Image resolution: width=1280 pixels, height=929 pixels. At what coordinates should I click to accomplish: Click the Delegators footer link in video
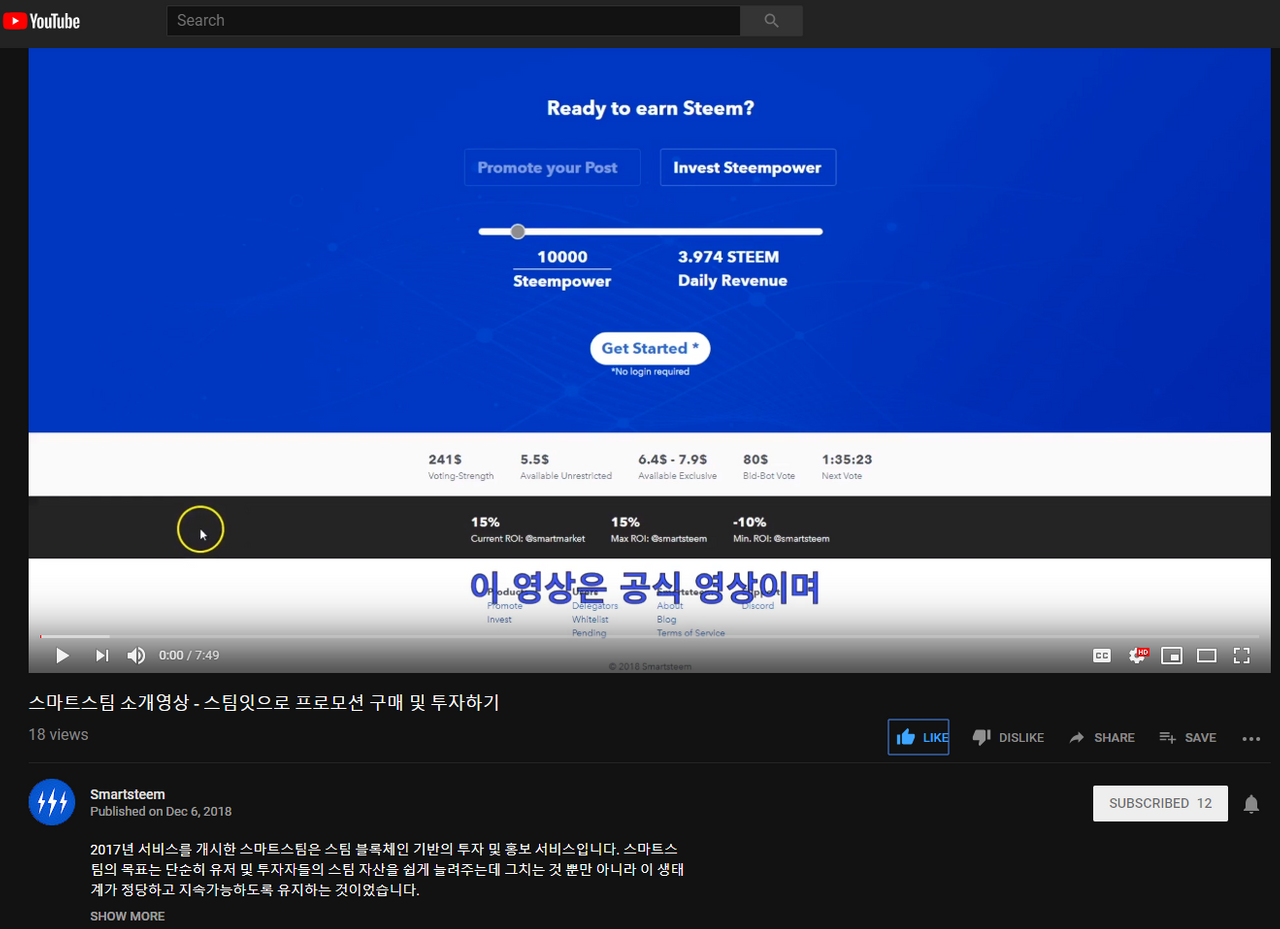(595, 606)
